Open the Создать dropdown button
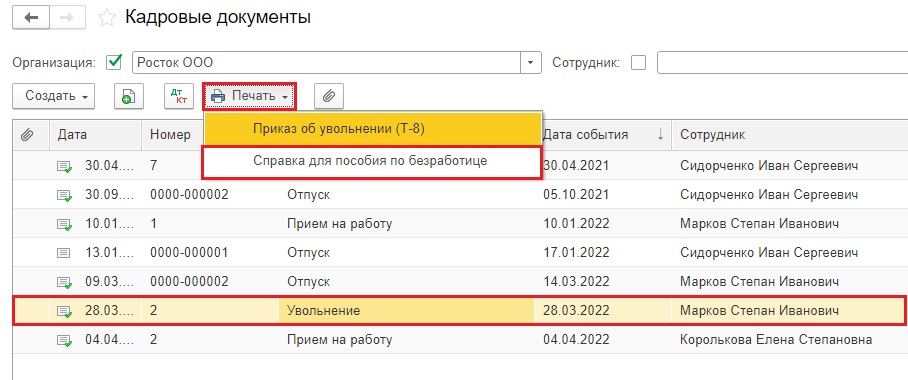Image resolution: width=908 pixels, height=380 pixels. coord(54,96)
